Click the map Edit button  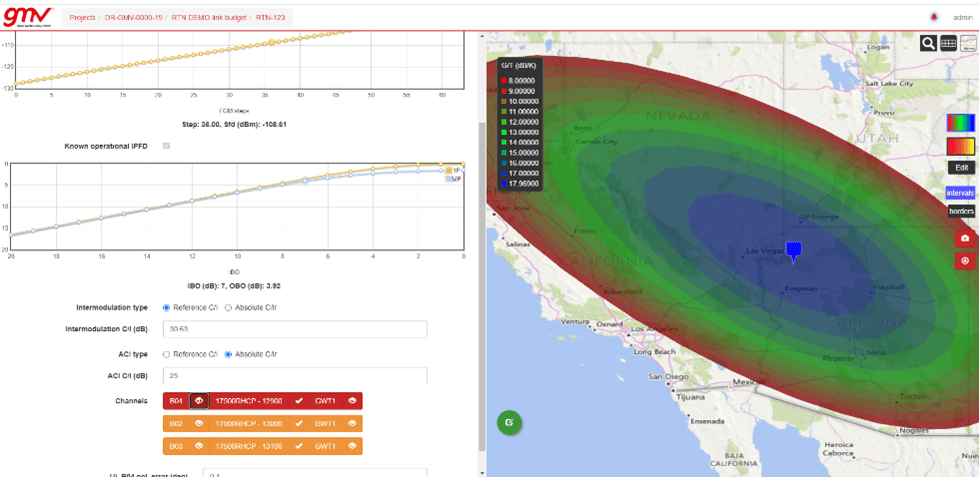click(x=962, y=167)
